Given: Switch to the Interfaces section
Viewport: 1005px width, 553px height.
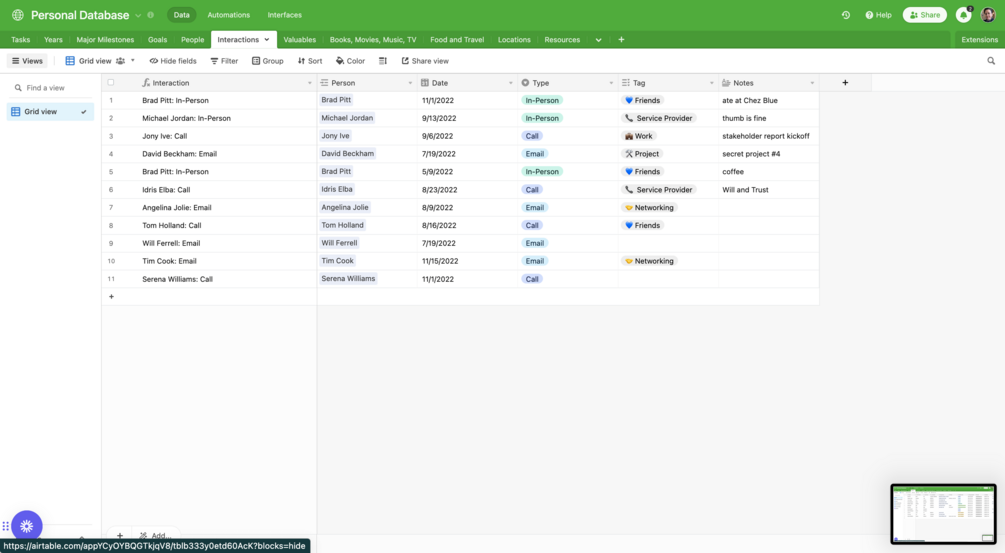Looking at the screenshot, I should (x=285, y=15).
